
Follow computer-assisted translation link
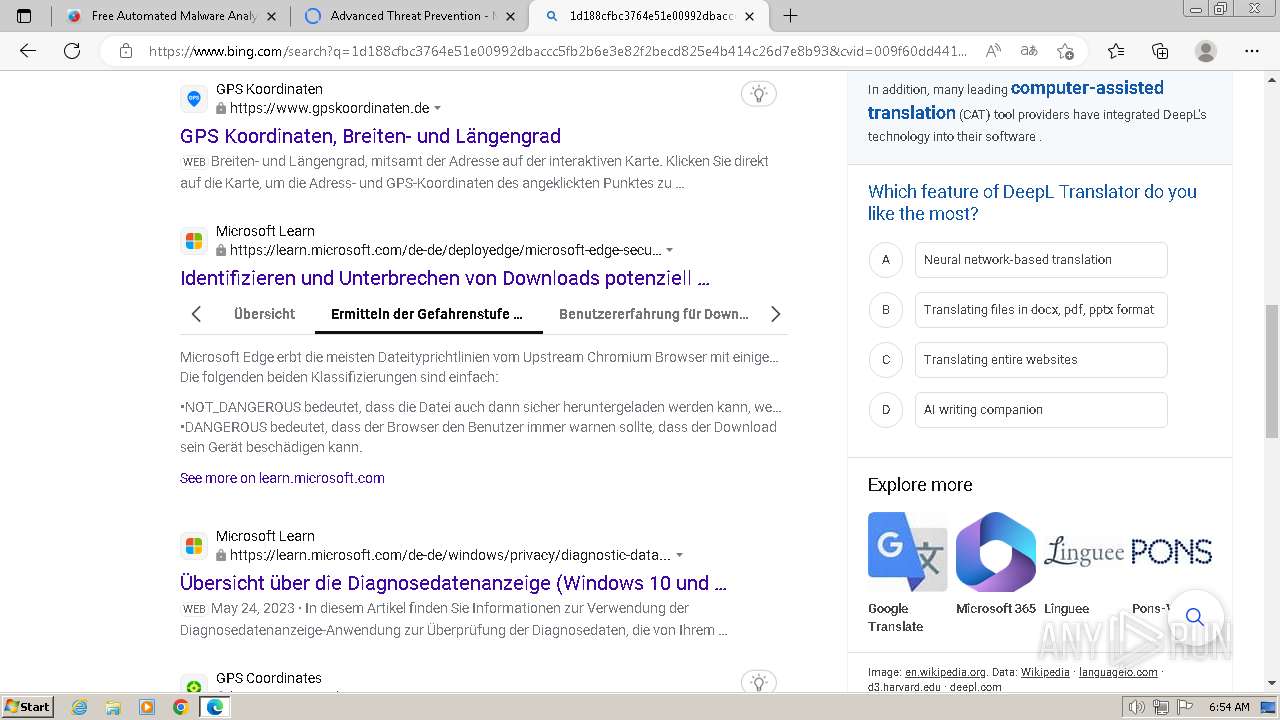pos(1016,100)
